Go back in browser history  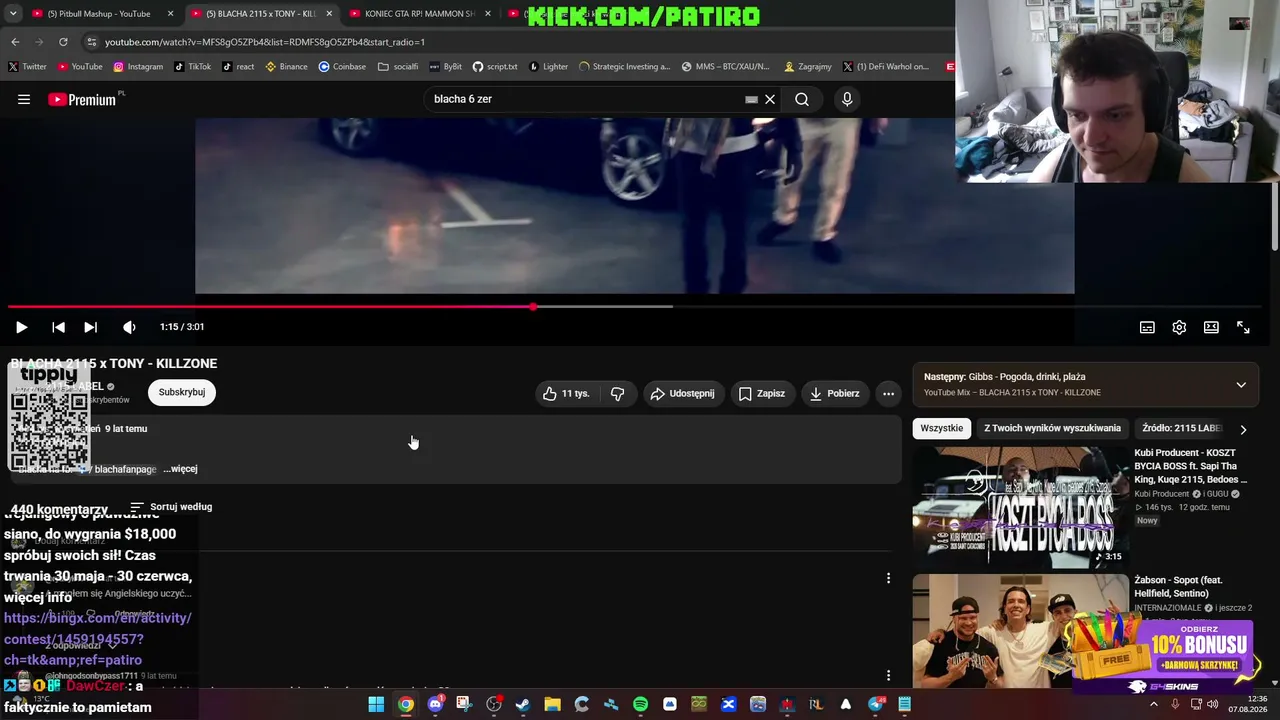coord(15,42)
